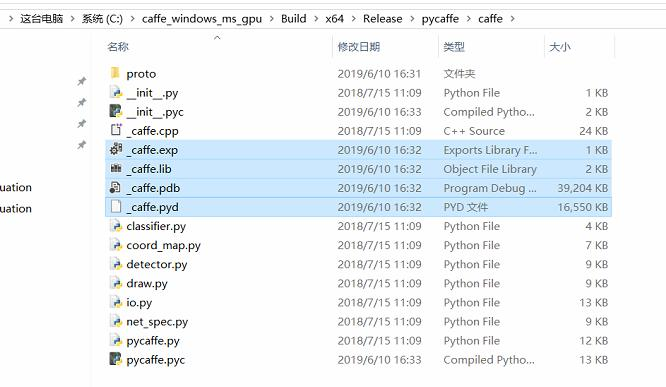
Task: Select file name pycaffe.pyc
Action: coord(155,360)
